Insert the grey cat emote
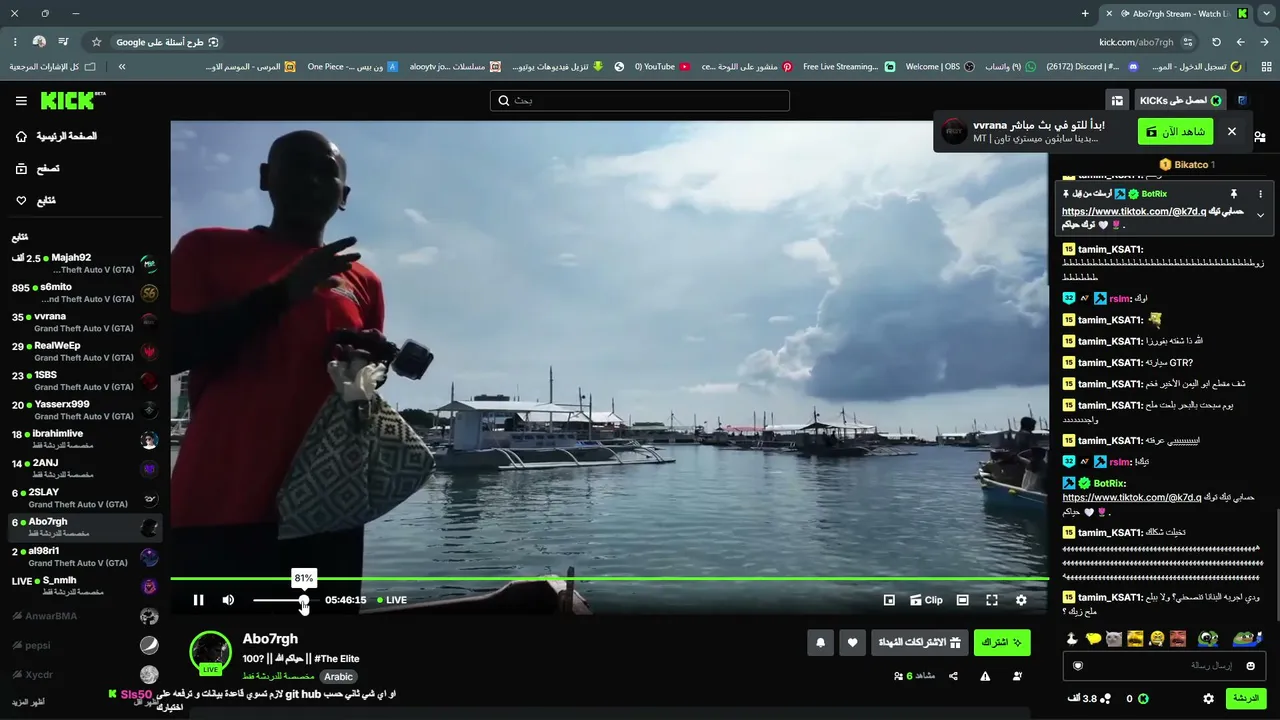This screenshot has width=1280, height=720. pyautogui.click(x=1114, y=638)
